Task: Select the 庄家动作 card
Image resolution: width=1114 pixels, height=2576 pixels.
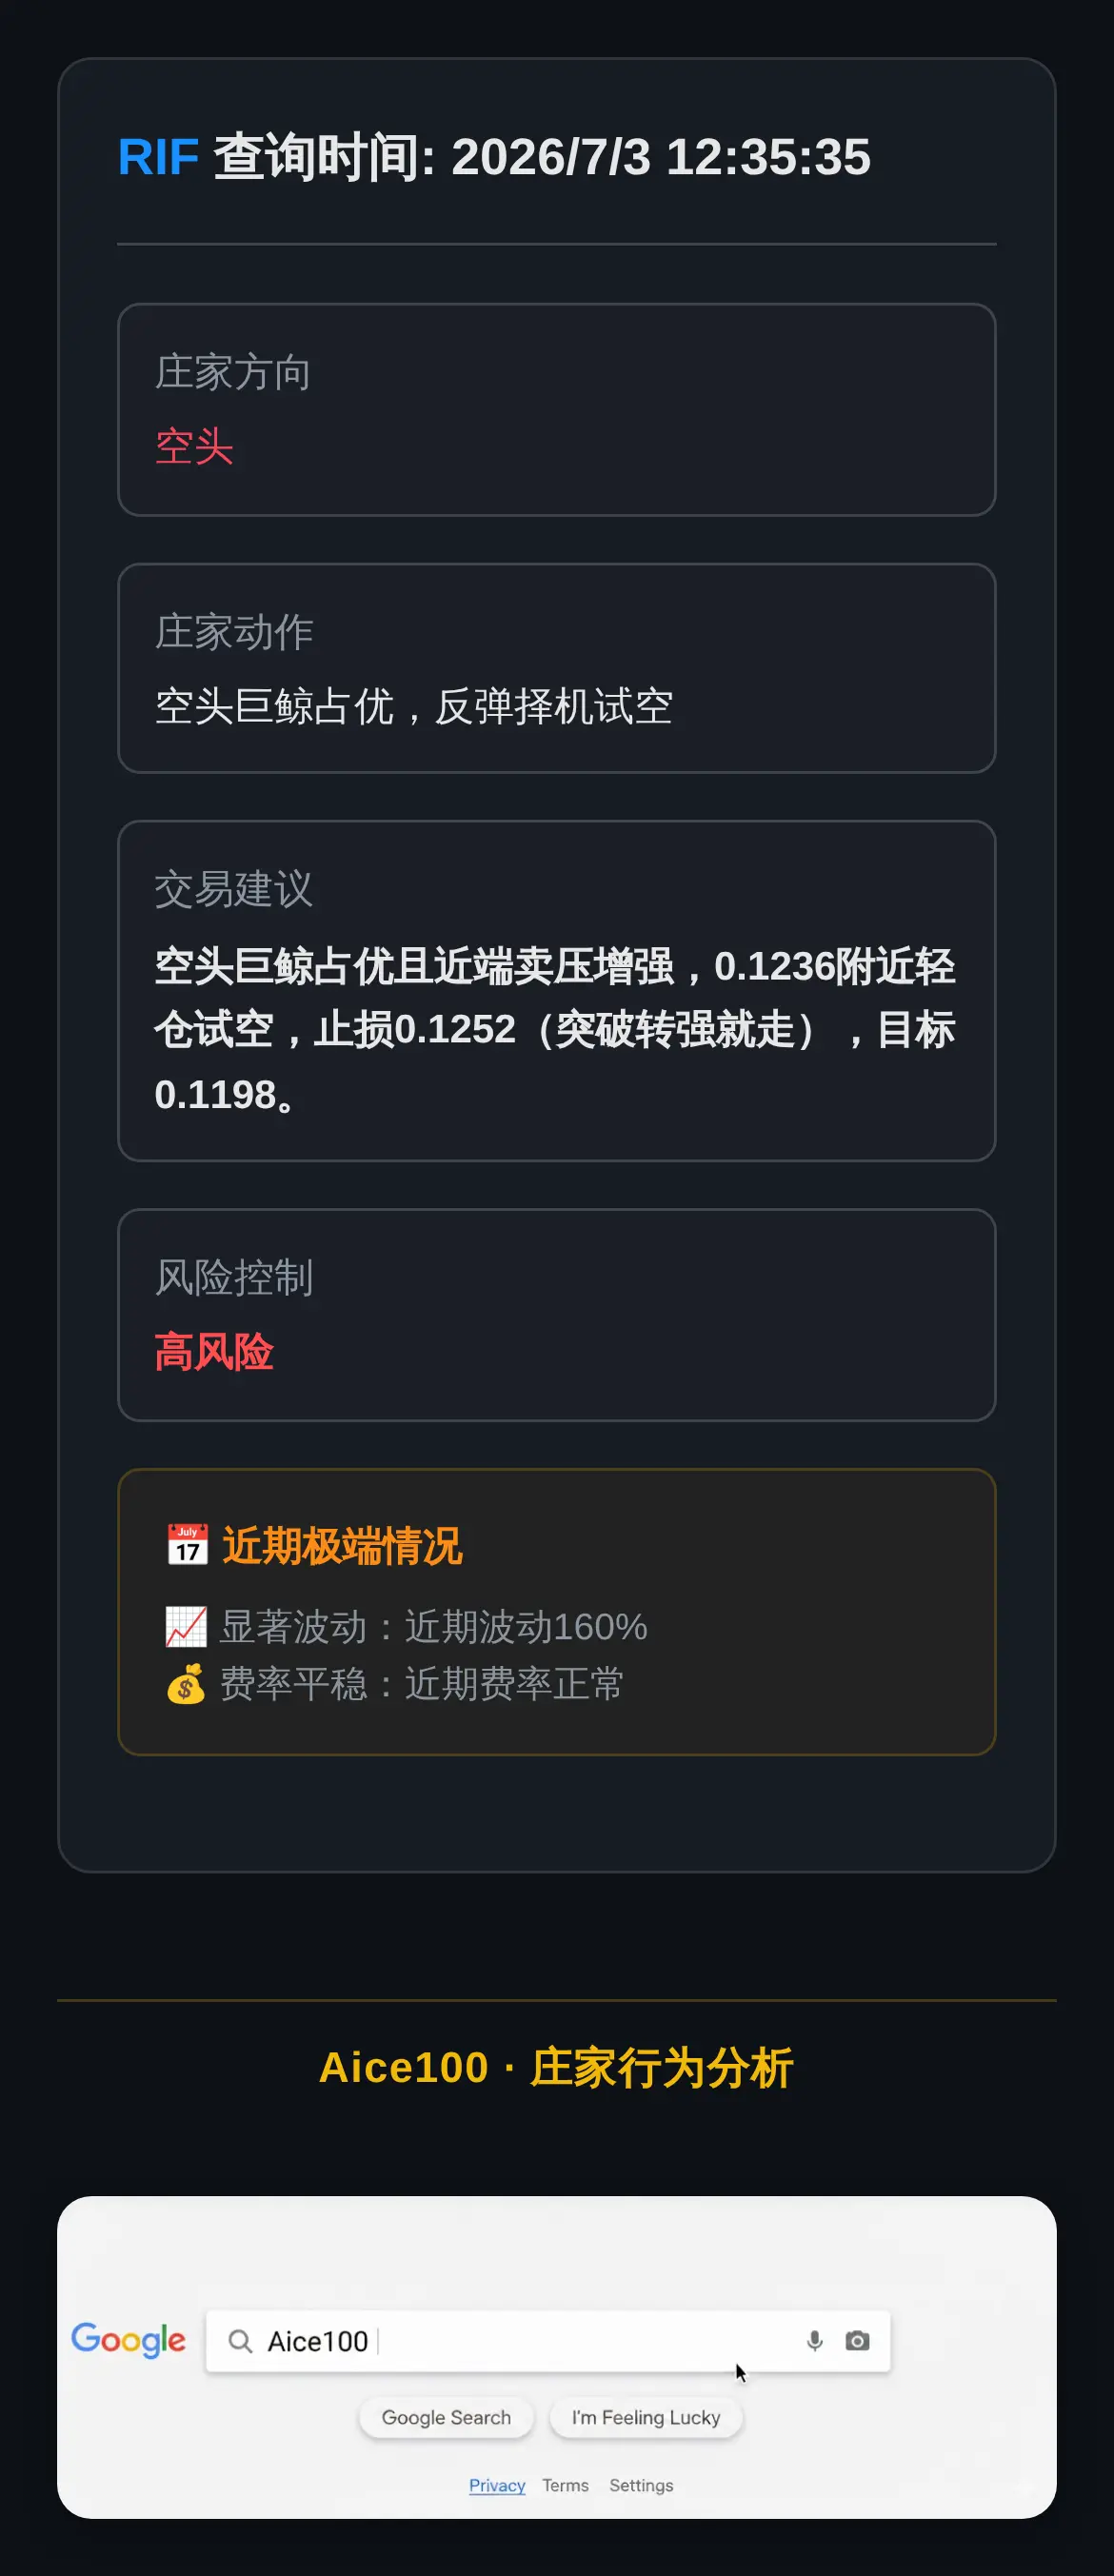Action: pyautogui.click(x=557, y=668)
